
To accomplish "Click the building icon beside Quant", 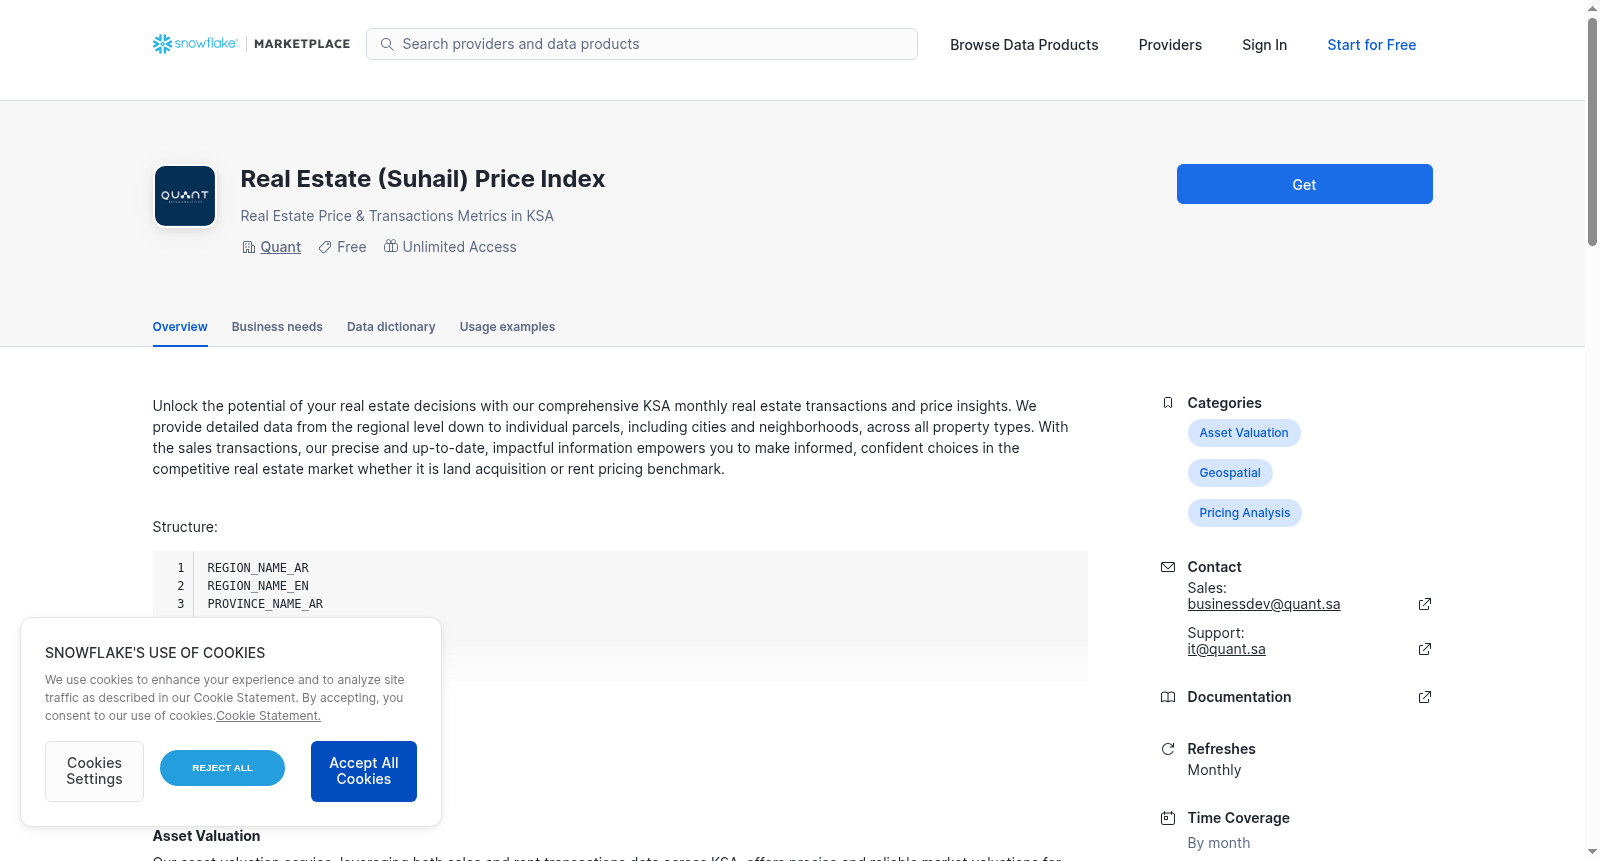I will tap(248, 247).
